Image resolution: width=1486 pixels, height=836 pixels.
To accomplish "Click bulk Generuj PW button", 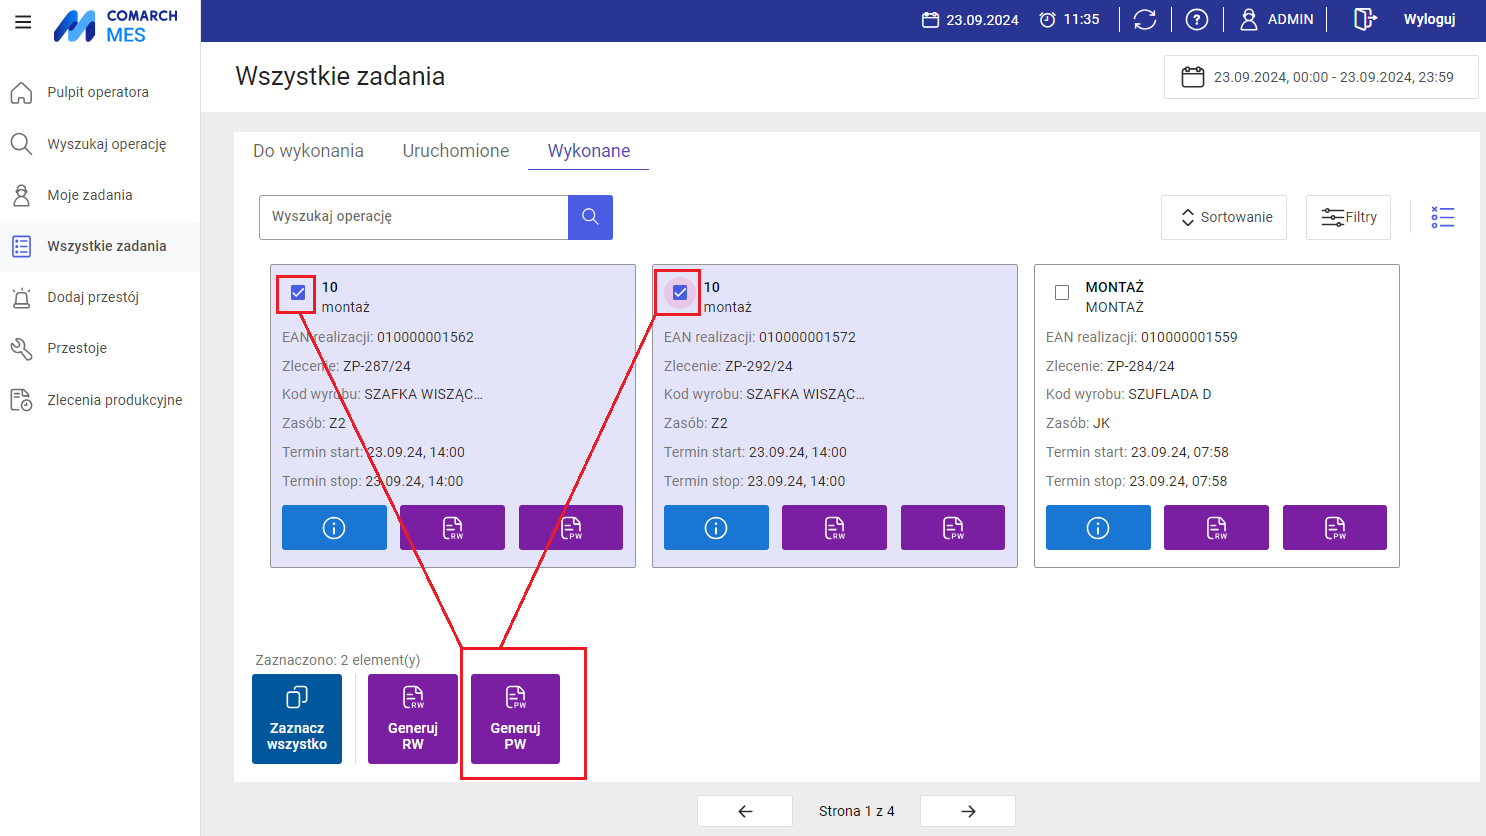I will tap(515, 719).
